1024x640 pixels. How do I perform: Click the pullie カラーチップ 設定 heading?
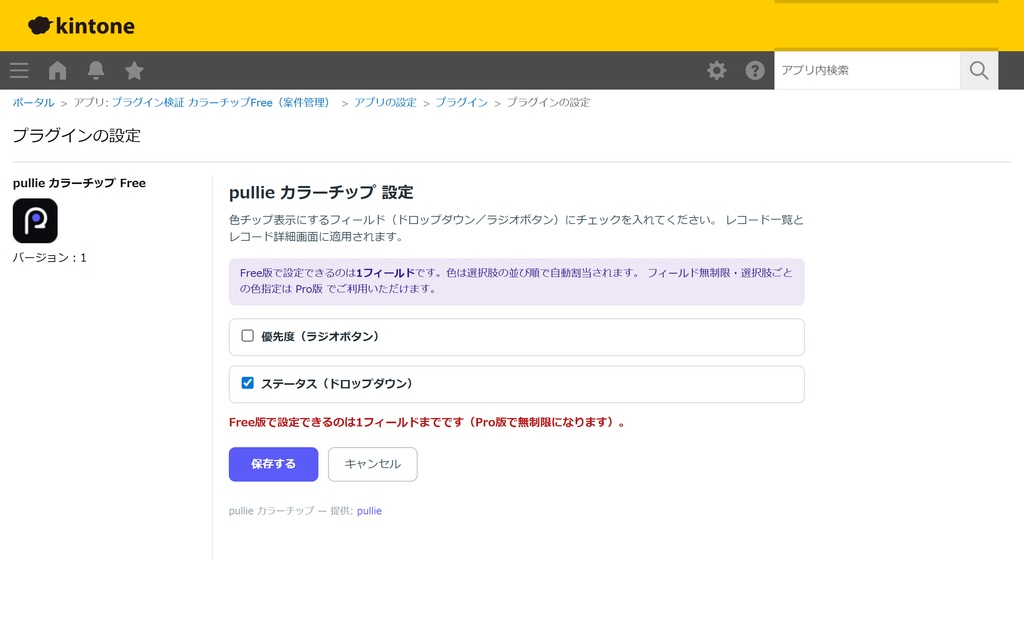coord(321,192)
